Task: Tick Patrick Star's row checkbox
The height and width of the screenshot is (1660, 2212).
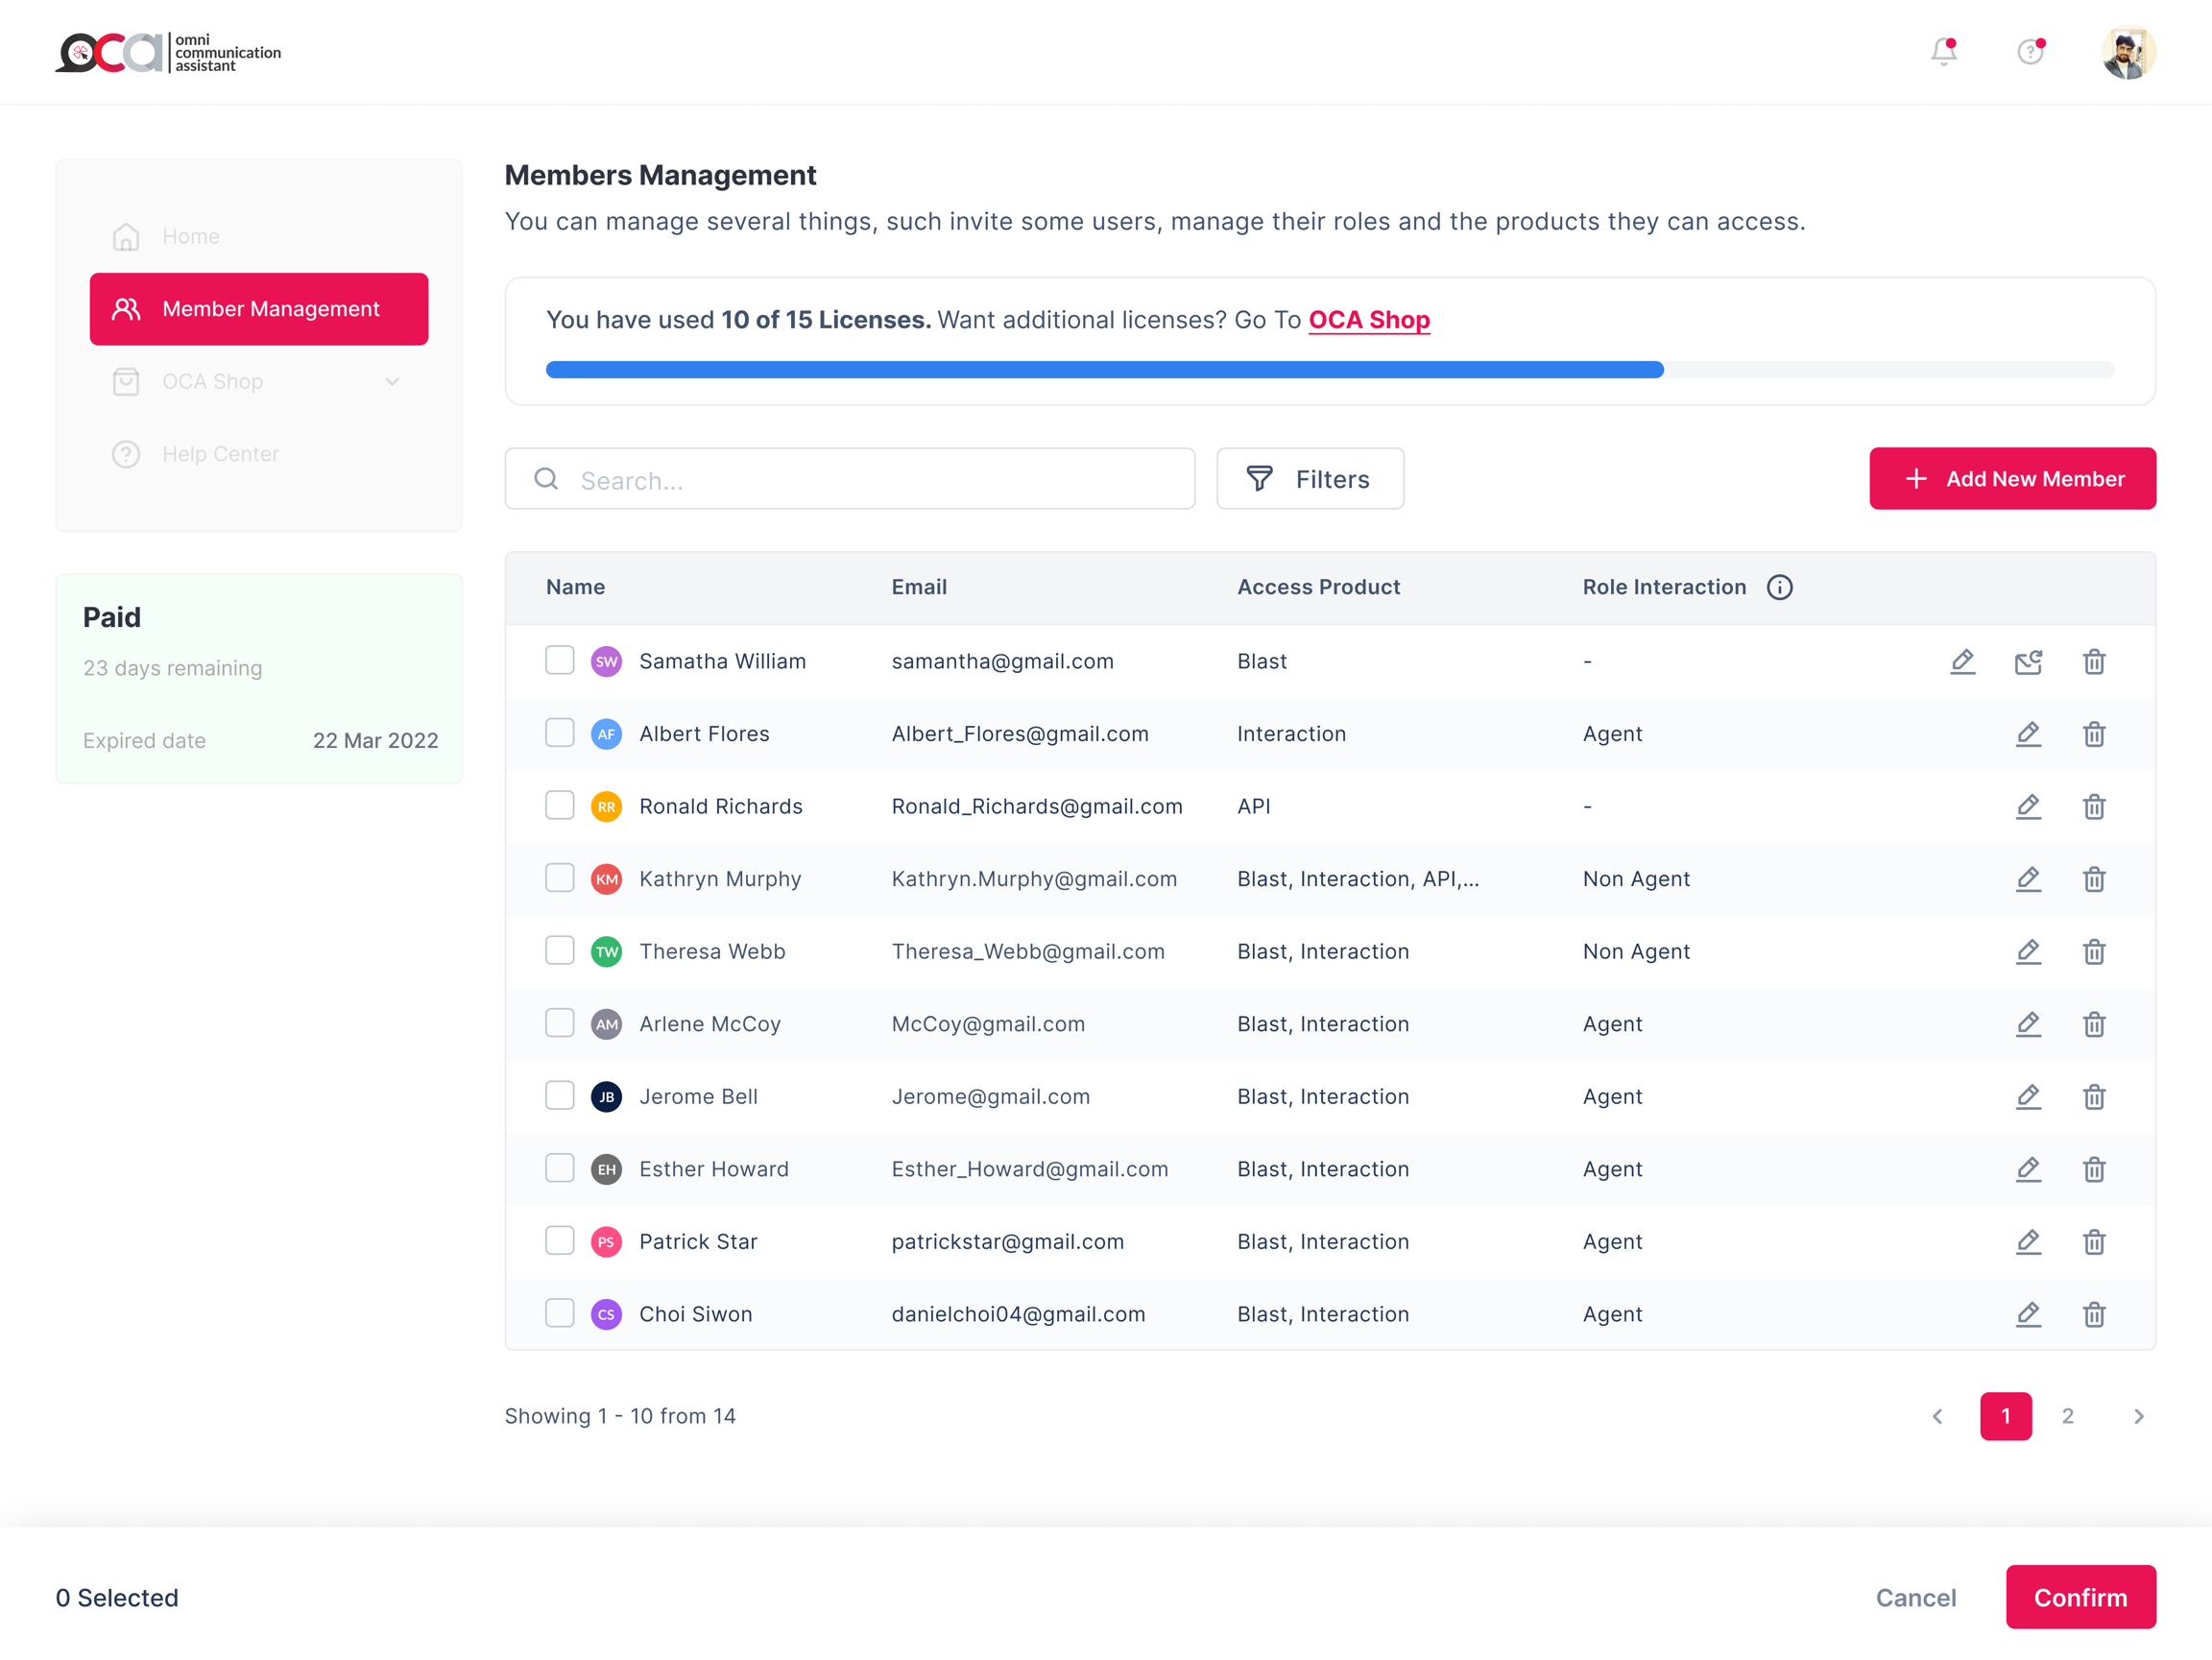Action: tap(560, 1241)
